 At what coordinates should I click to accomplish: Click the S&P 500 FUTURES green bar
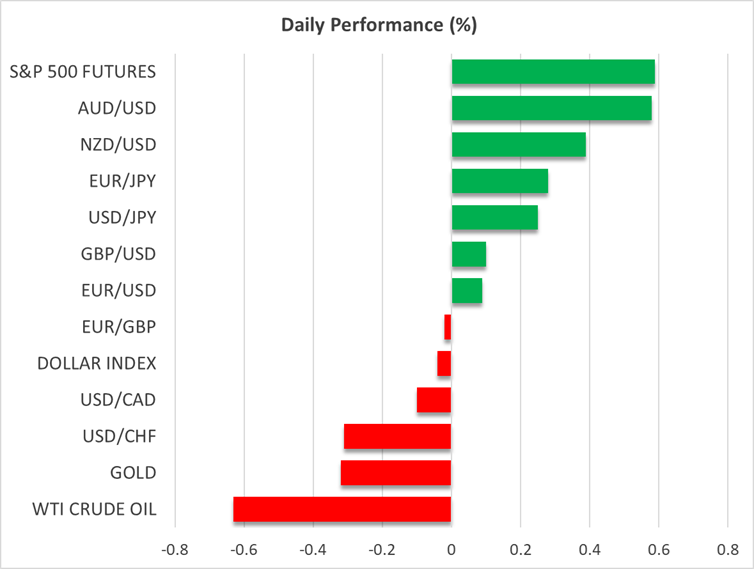coord(553,72)
